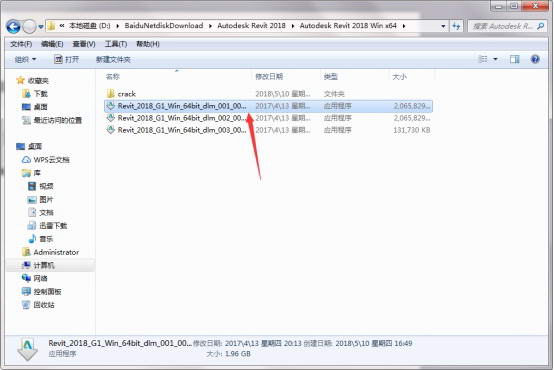Click the address bar folder icon
554x370 pixels.
(x=52, y=25)
